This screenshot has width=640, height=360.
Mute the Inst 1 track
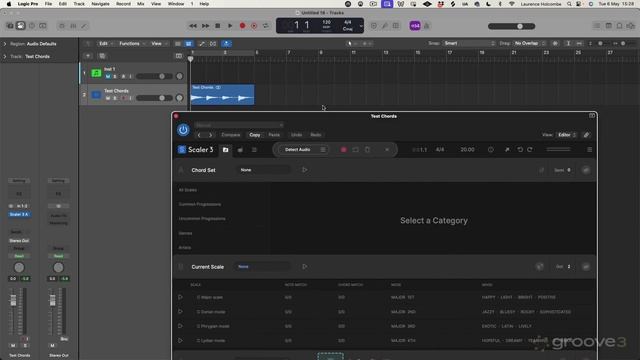coord(108,76)
